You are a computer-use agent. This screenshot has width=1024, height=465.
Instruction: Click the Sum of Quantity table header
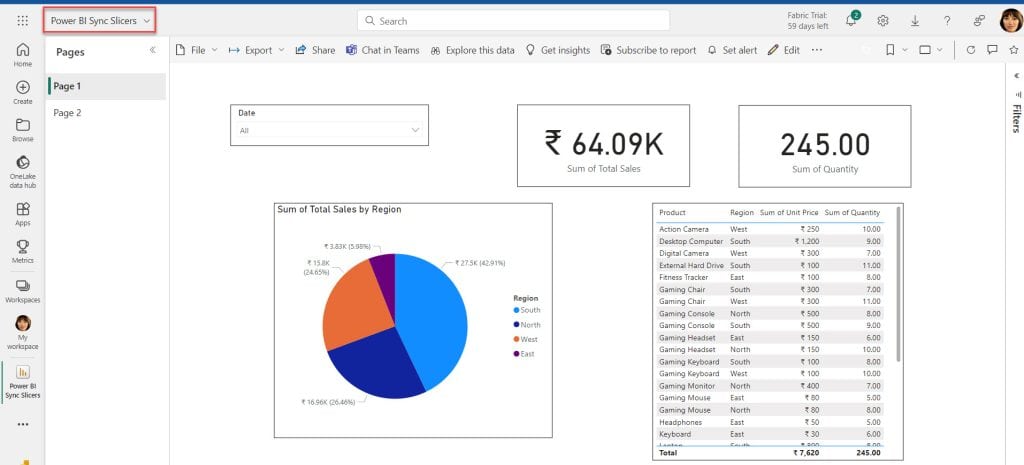pos(852,213)
